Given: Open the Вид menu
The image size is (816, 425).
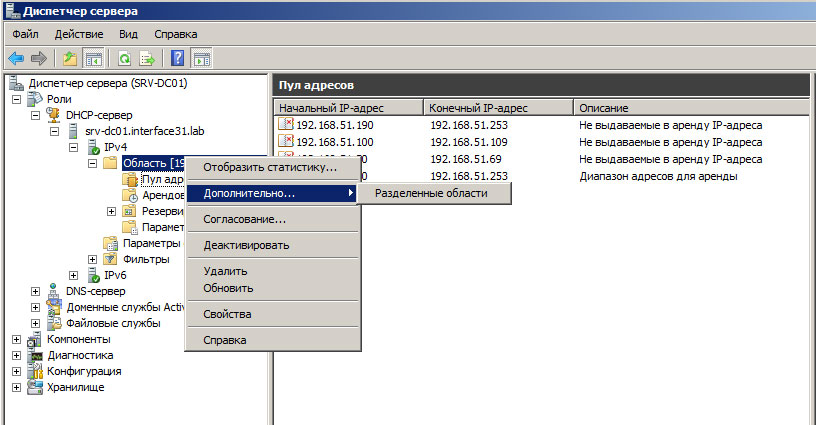Looking at the screenshot, I should [x=129, y=34].
